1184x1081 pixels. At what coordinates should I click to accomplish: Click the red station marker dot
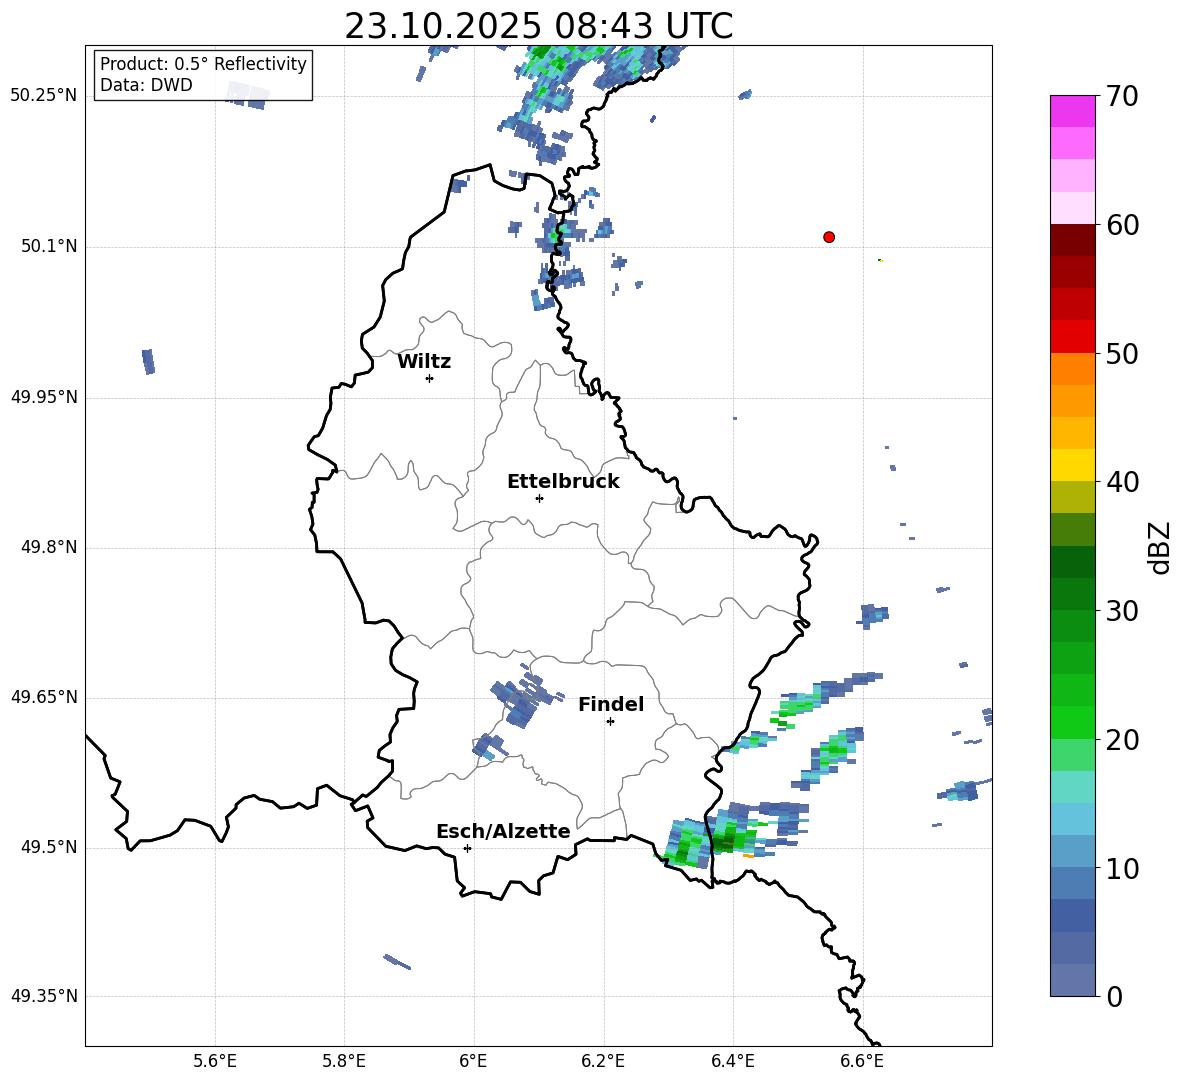(829, 237)
